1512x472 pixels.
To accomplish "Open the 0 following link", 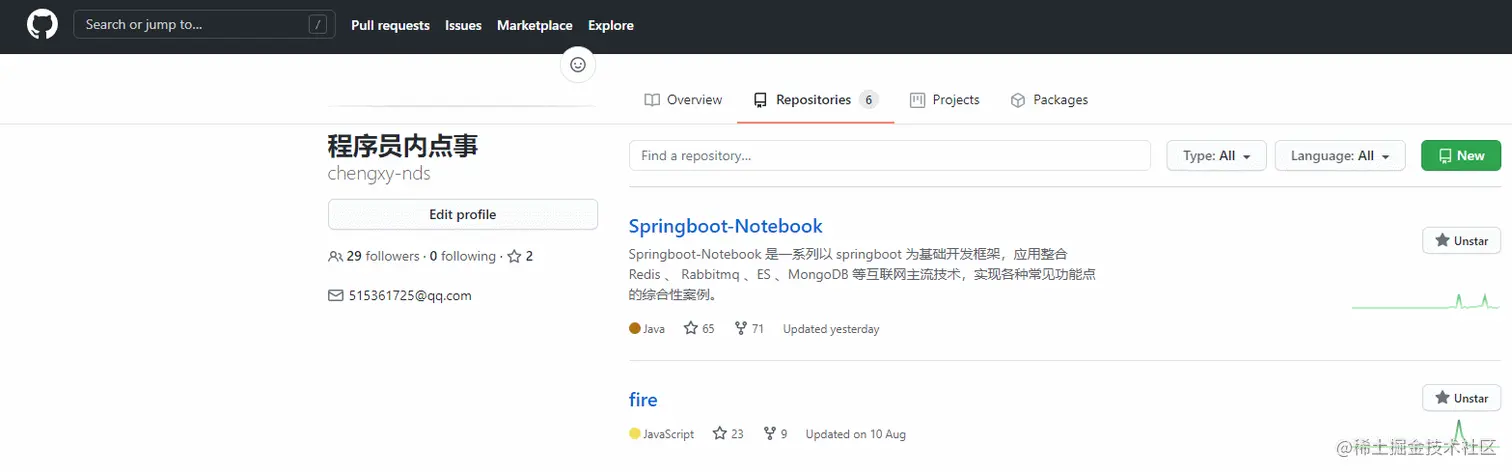I will [463, 256].
